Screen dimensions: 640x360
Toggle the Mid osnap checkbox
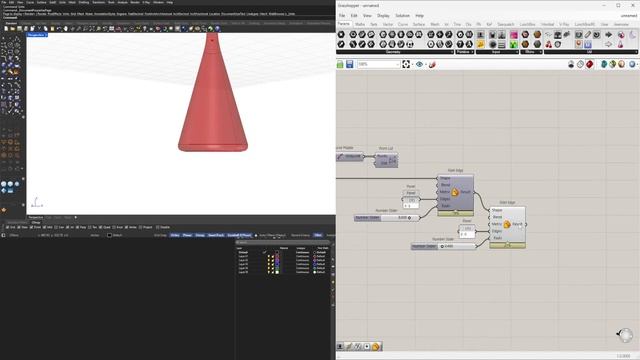[44, 227]
